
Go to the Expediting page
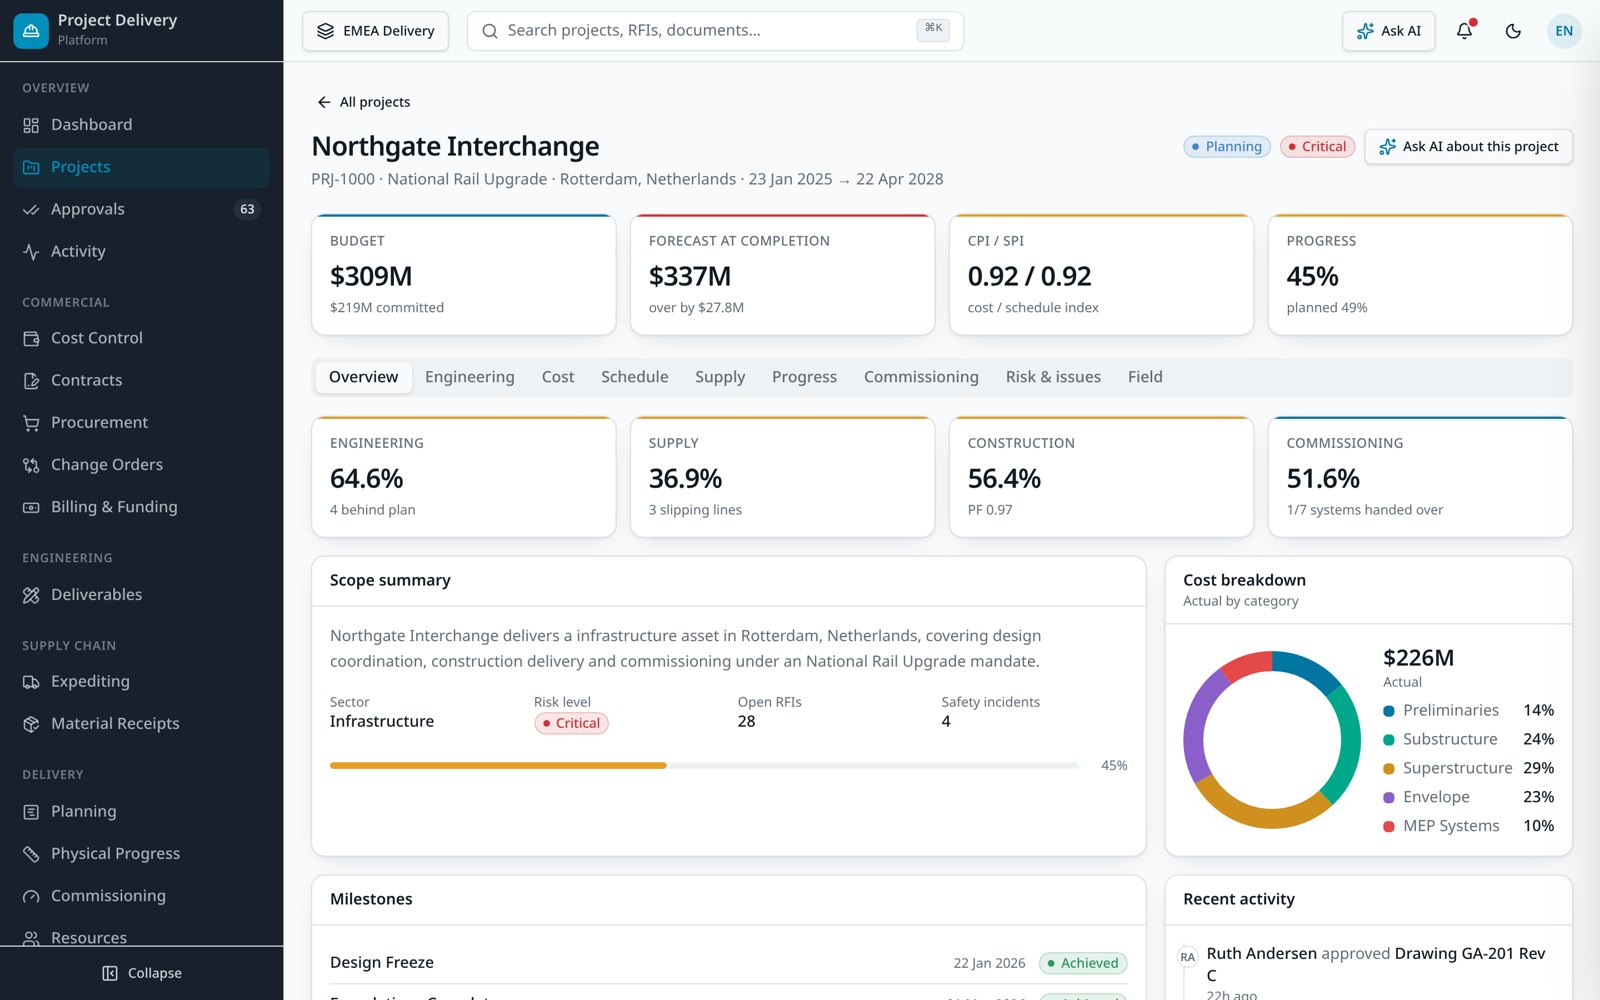(141, 681)
